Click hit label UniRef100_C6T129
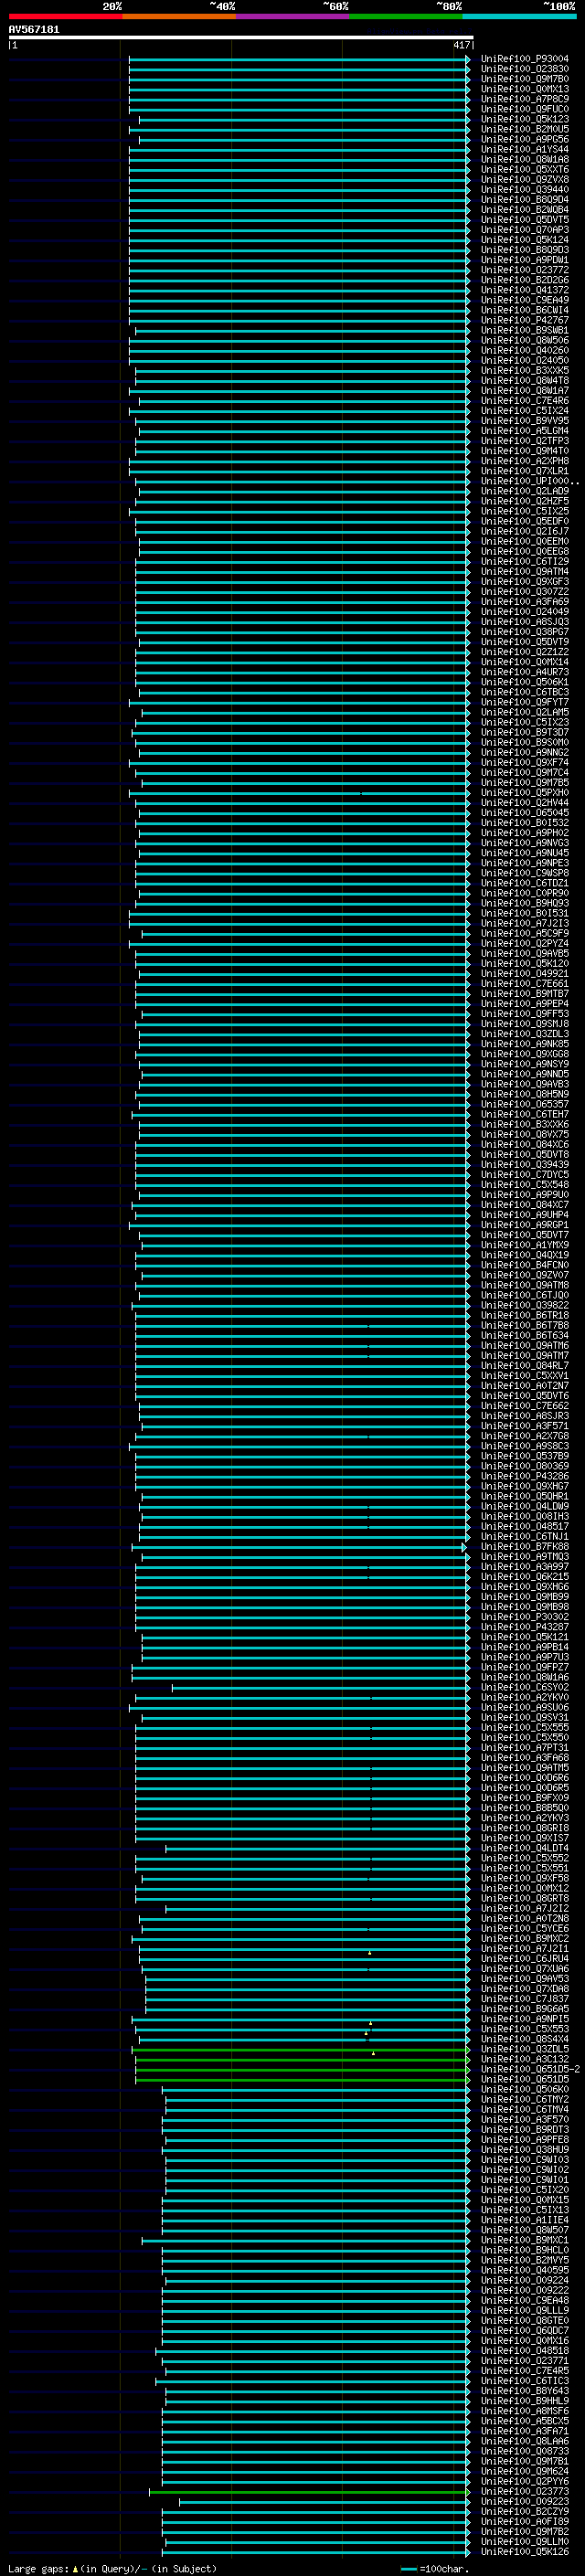 pos(524,561)
